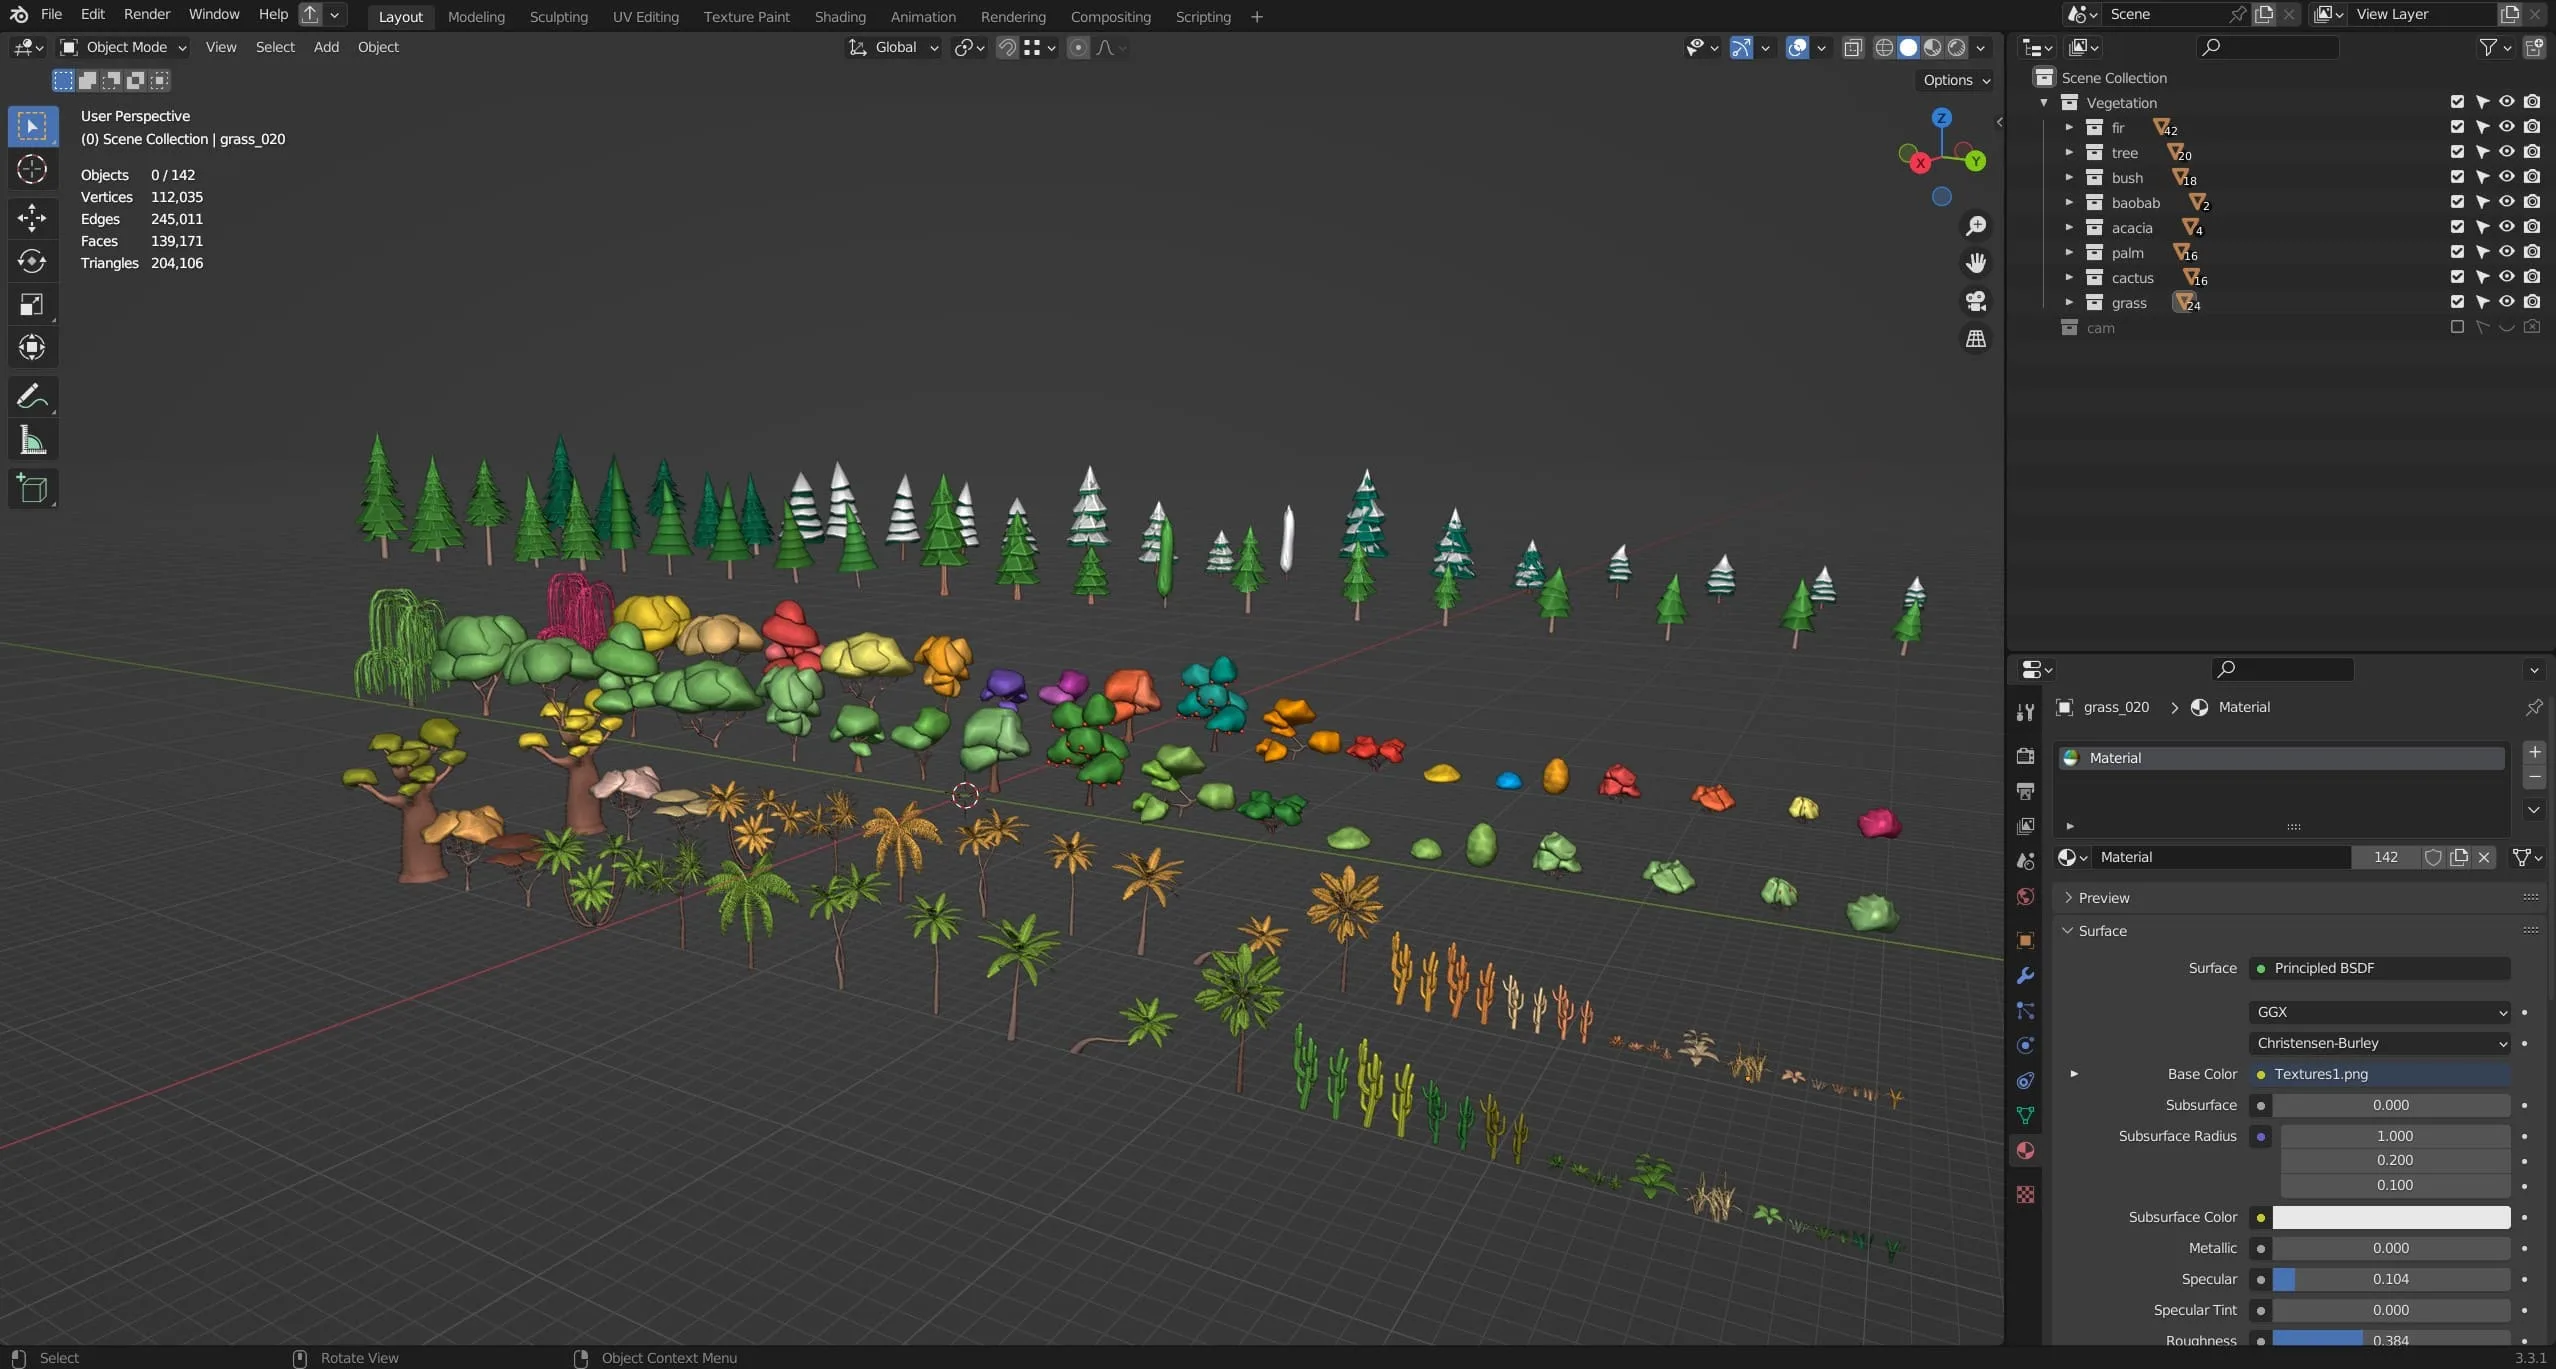Uncheck the bush collection checkbox
The width and height of the screenshot is (2556, 1369).
click(2457, 177)
